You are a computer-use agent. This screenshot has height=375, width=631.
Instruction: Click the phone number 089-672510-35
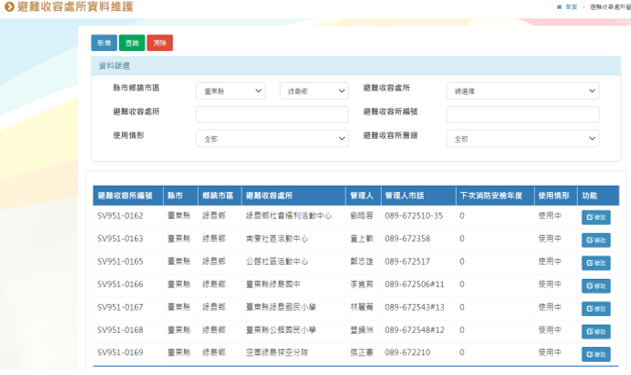pos(414,216)
